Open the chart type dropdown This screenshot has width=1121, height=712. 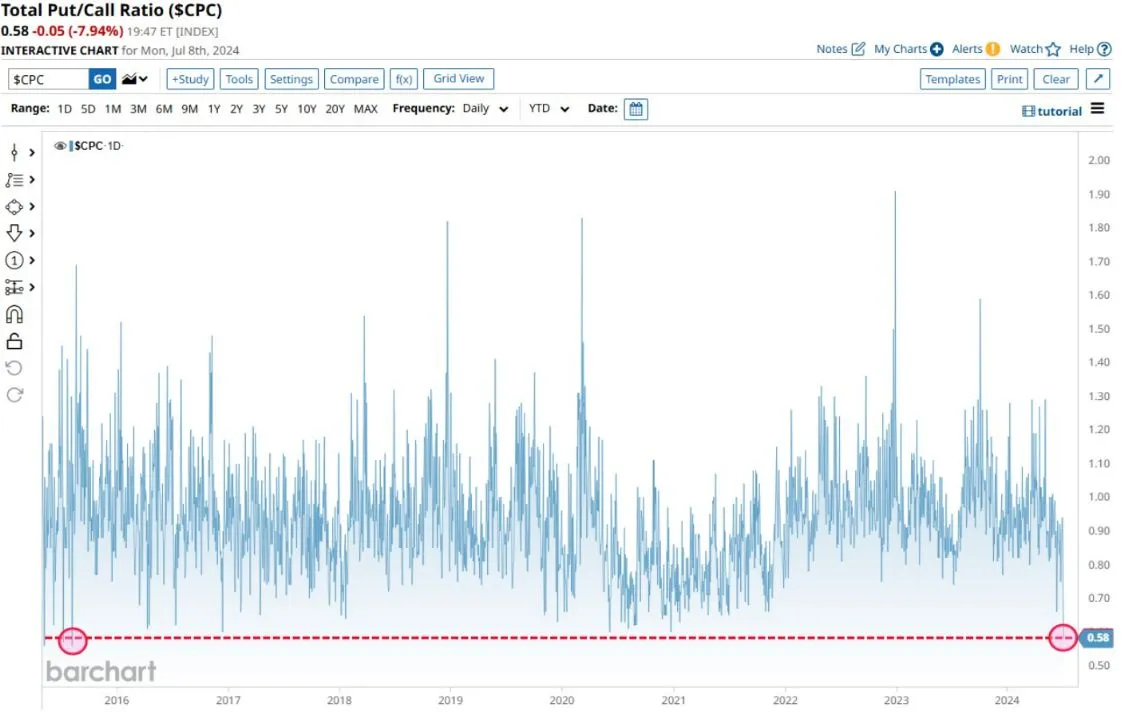click(135, 79)
